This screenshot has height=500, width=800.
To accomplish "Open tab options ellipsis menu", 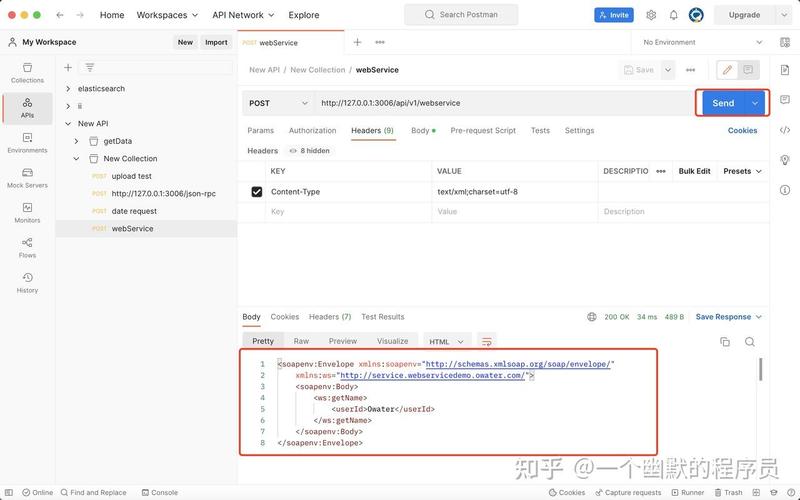I will [x=380, y=42].
